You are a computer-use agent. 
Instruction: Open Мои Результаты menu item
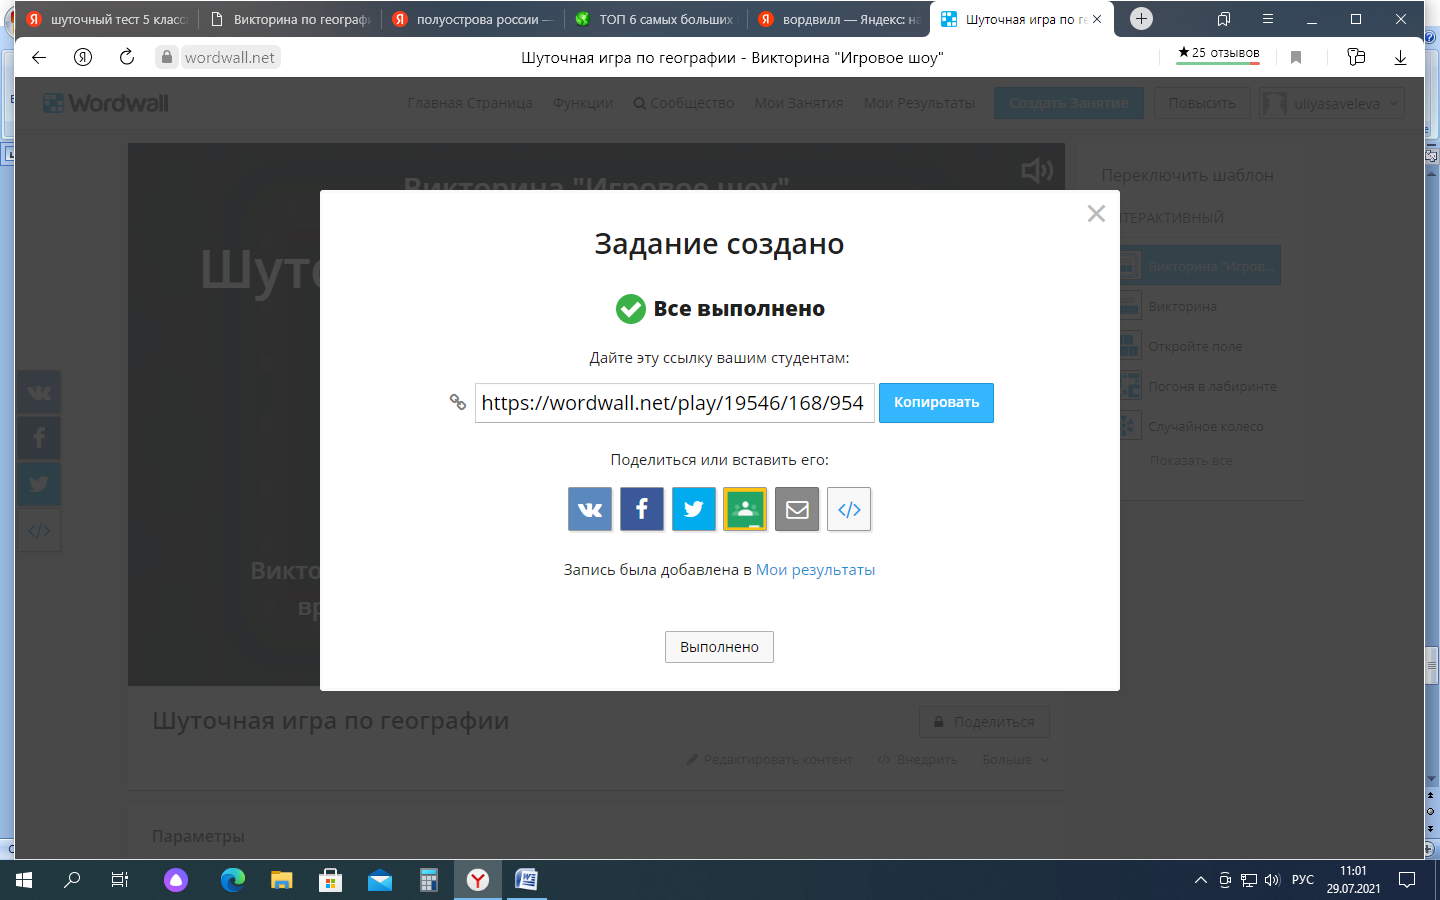point(919,103)
